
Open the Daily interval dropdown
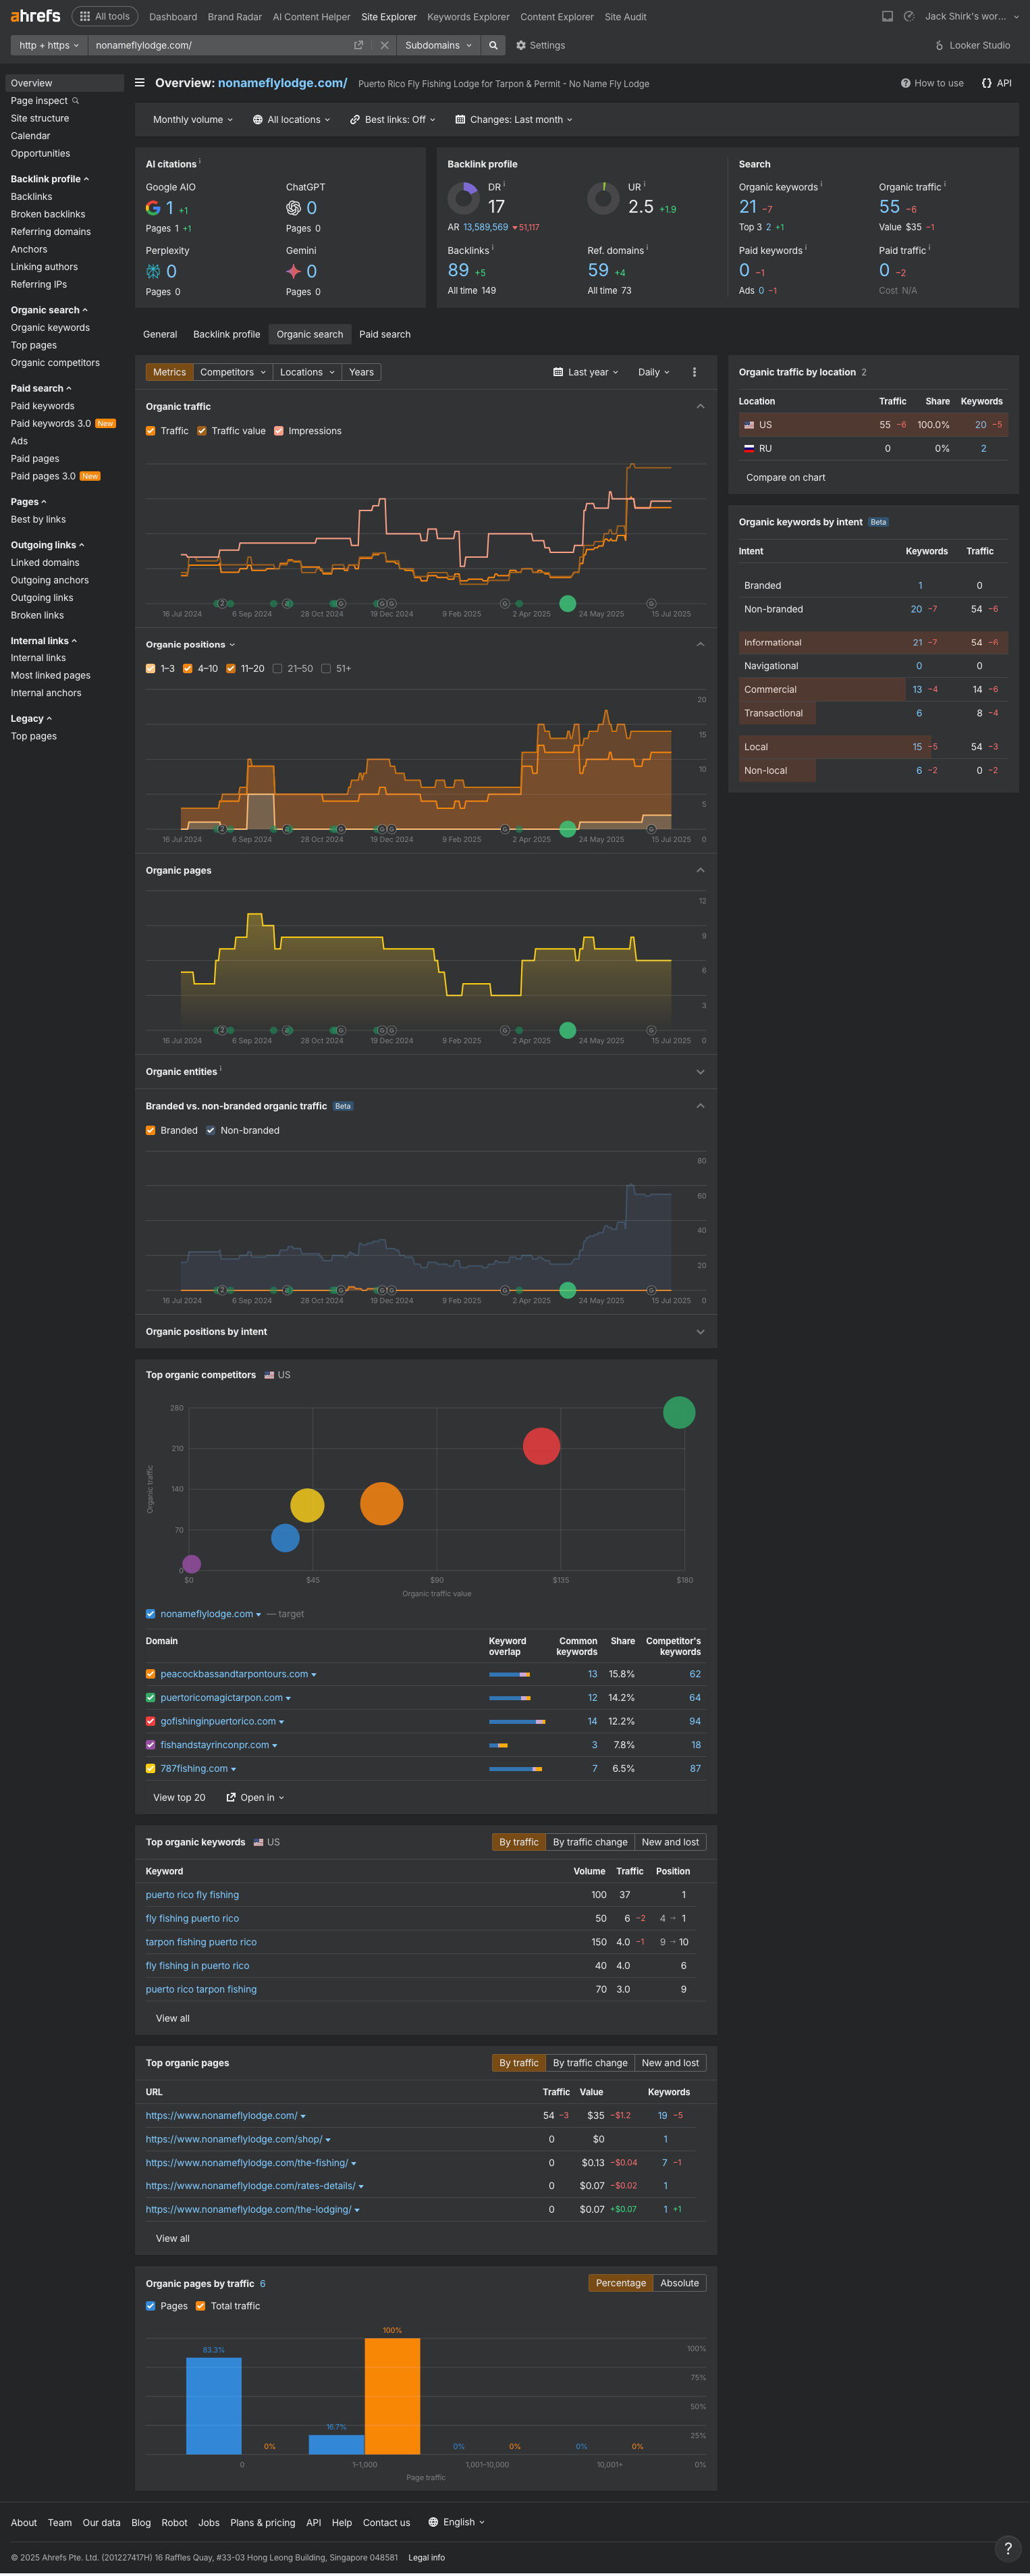(x=654, y=372)
